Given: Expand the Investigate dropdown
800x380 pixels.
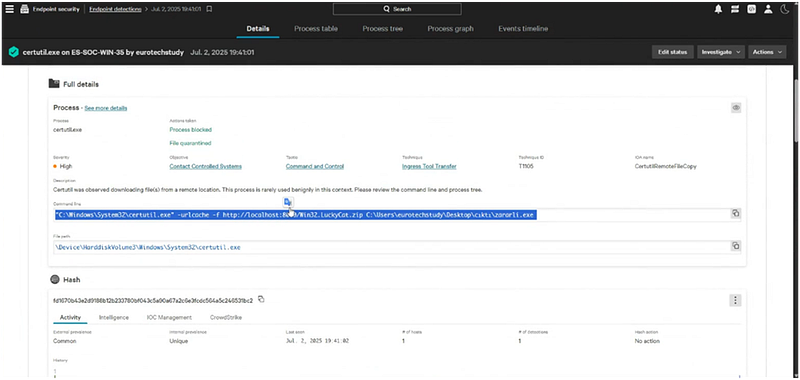Looking at the screenshot, I should pyautogui.click(x=721, y=52).
